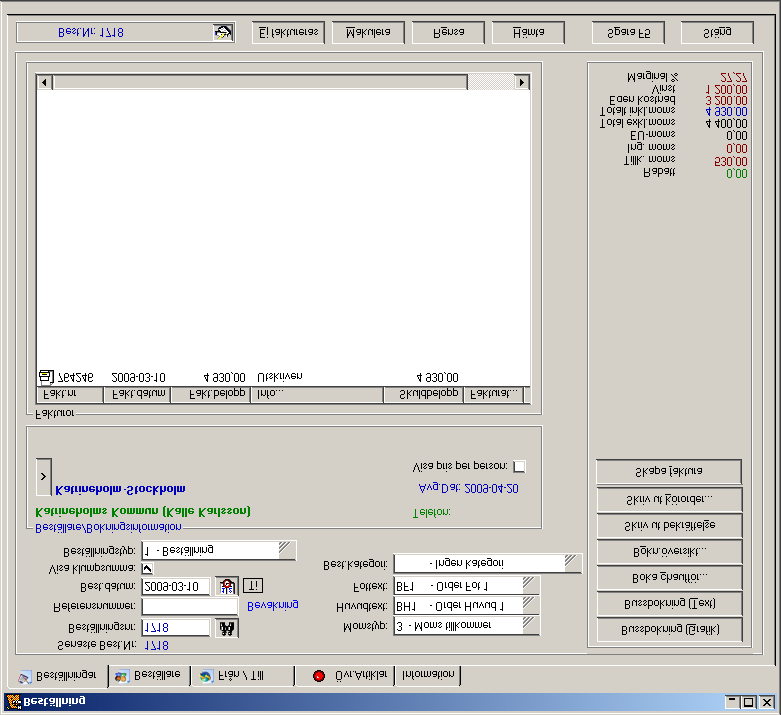Click the Katrineholm-Stockholm route text
Viewport: 781px width, 715px height.
click(x=120, y=490)
